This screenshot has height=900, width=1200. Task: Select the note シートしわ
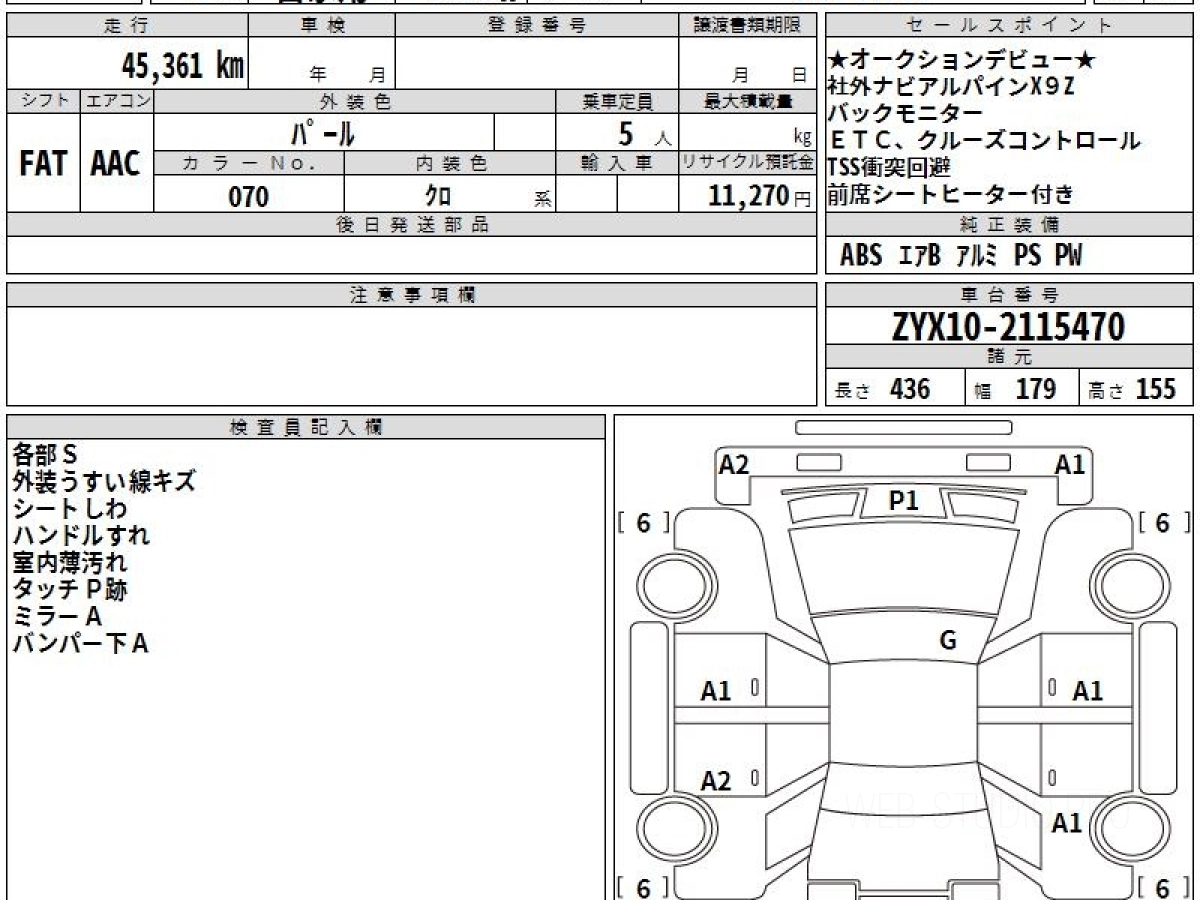[70, 508]
